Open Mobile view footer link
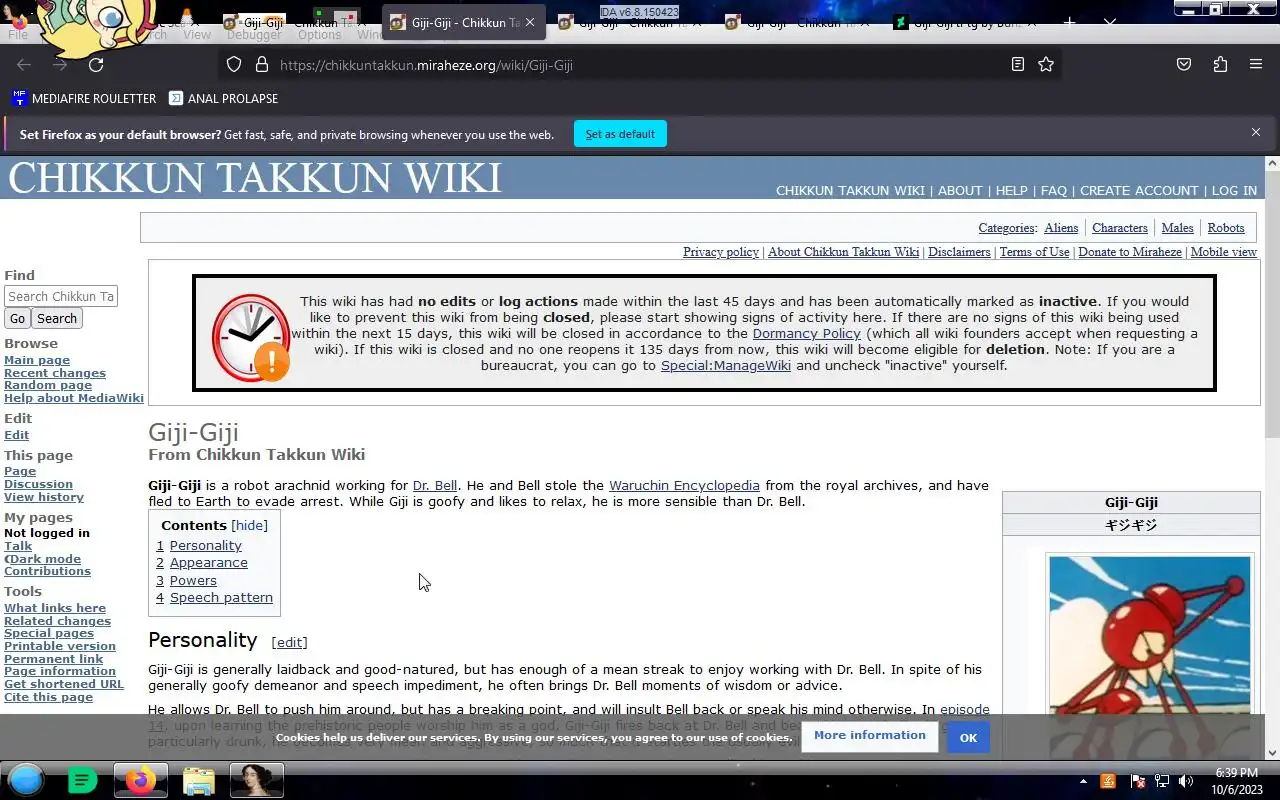This screenshot has height=800, width=1280. pos(1224,252)
